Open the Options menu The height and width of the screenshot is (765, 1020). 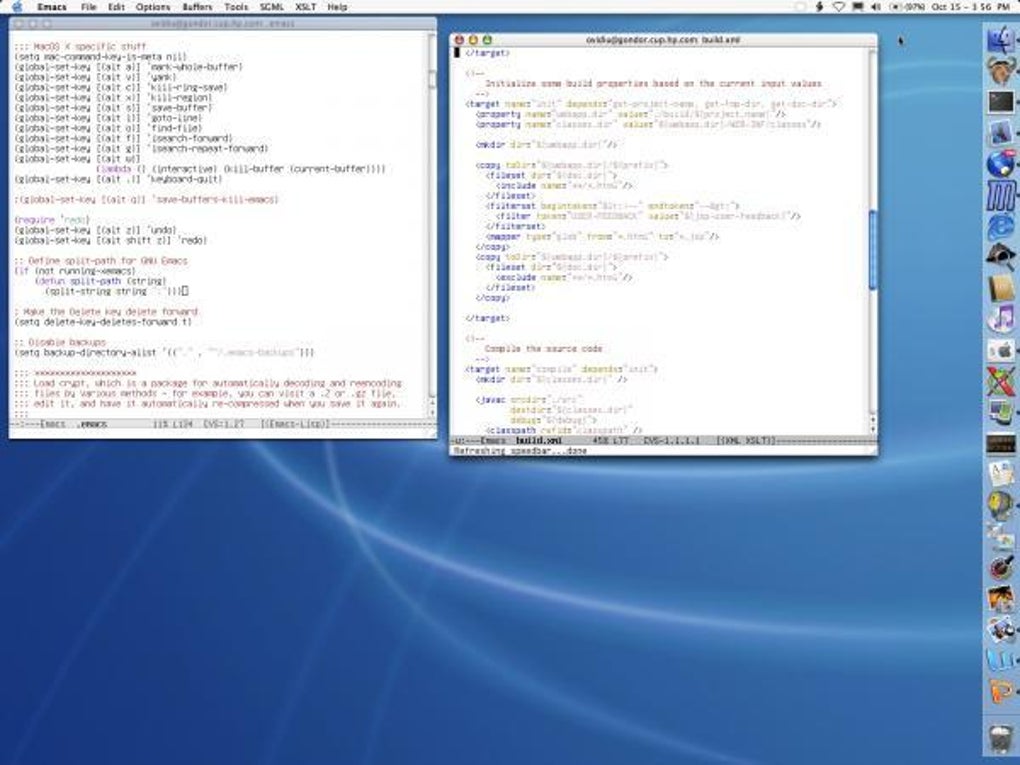153,7
